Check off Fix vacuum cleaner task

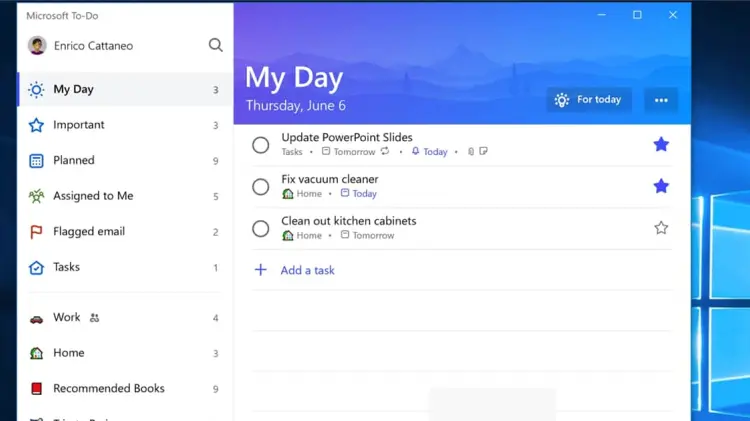click(260, 187)
